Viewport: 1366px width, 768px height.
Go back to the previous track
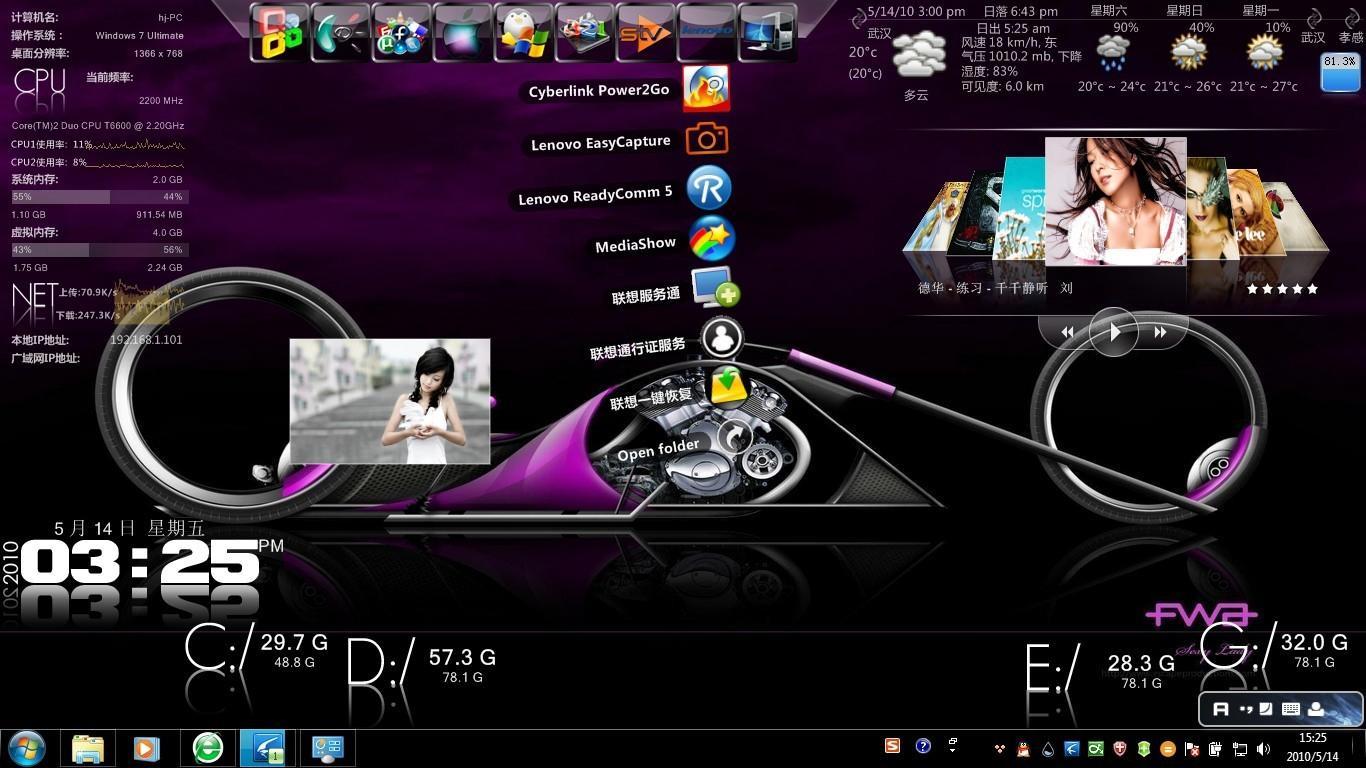click(x=1067, y=332)
